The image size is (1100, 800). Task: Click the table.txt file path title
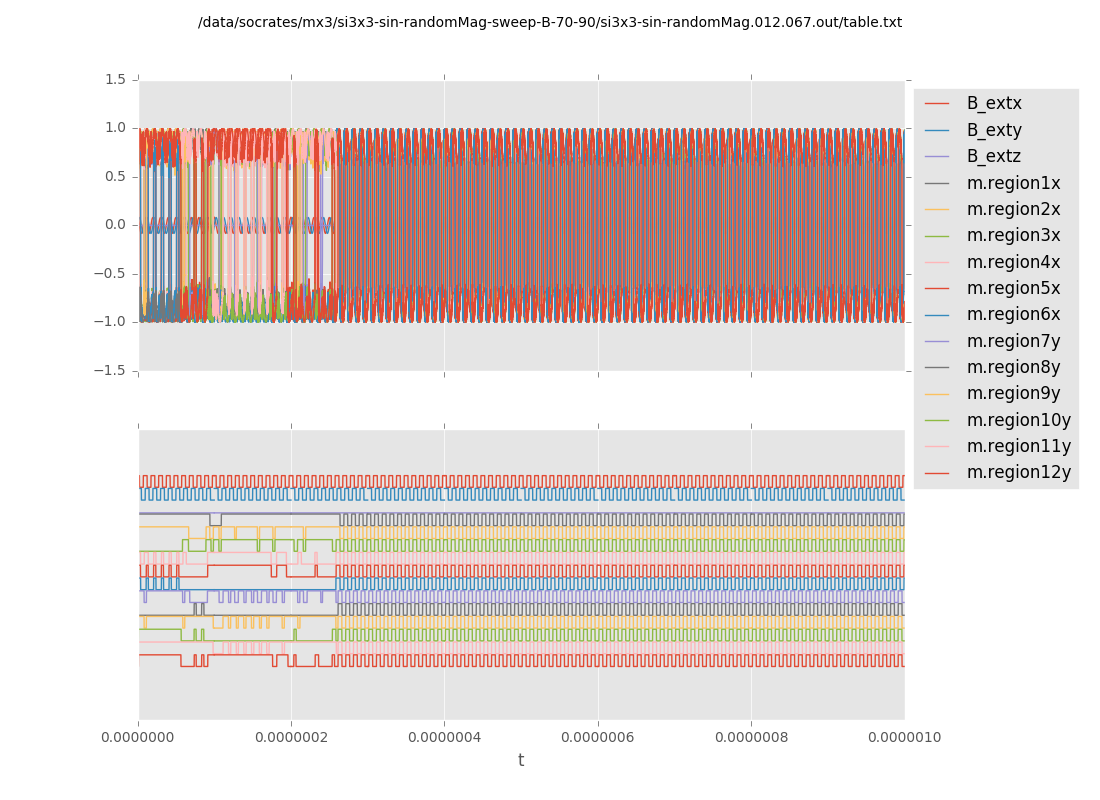(549, 22)
